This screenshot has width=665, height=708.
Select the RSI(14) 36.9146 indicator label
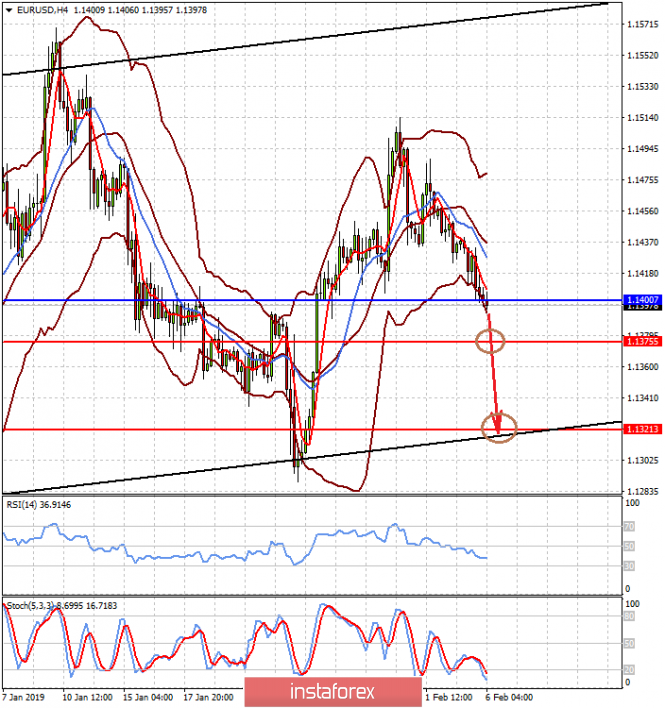[39, 505]
